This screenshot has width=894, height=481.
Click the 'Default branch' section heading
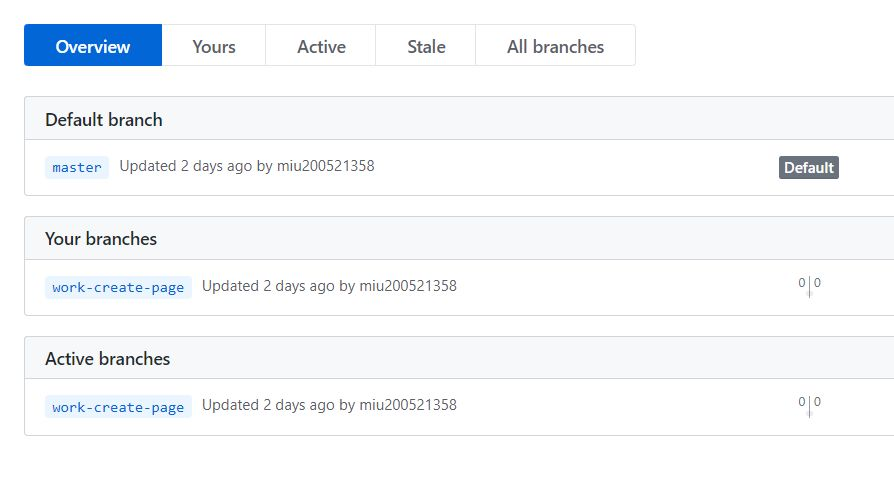click(x=104, y=120)
